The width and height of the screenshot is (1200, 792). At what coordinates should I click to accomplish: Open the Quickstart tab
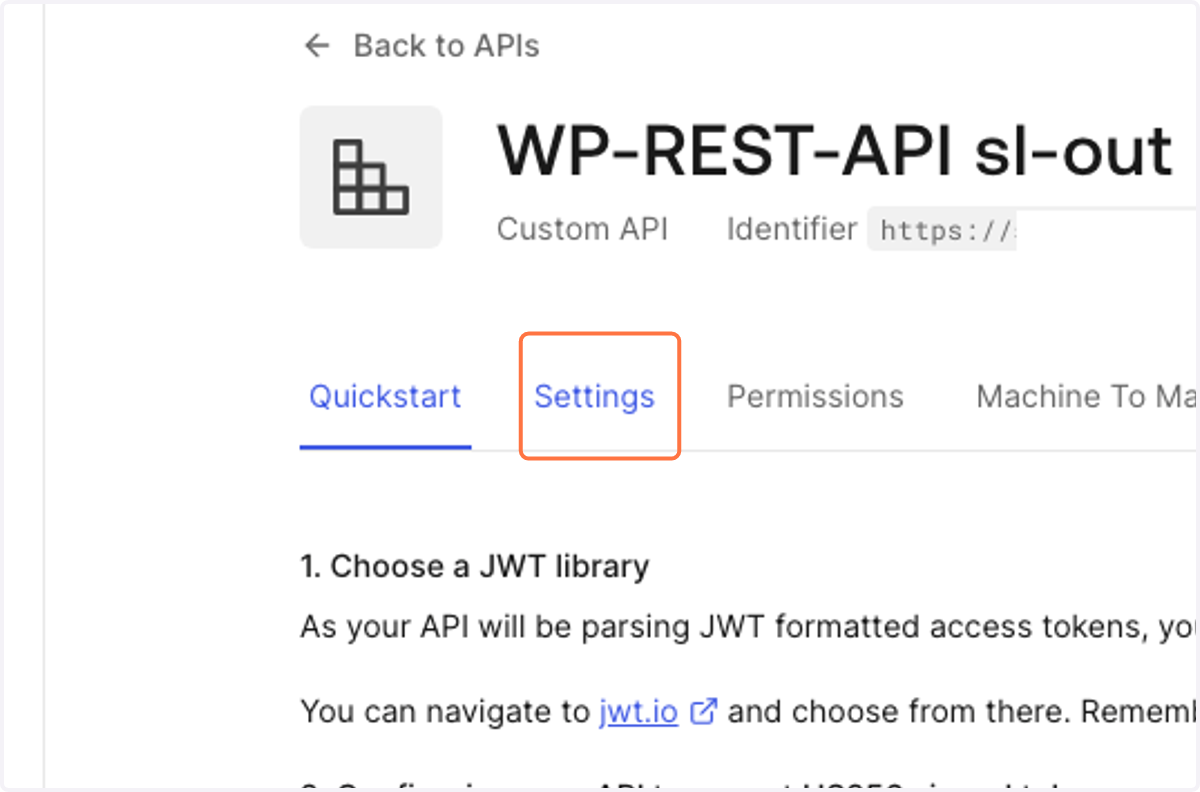click(385, 397)
